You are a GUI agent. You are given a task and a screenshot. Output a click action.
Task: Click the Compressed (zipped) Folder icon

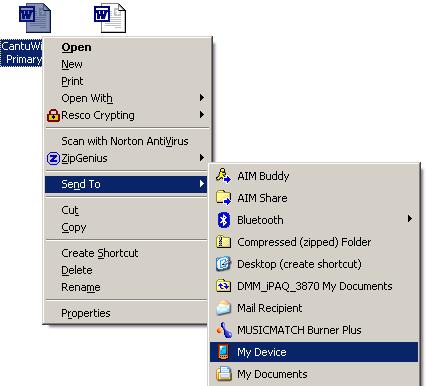click(223, 242)
